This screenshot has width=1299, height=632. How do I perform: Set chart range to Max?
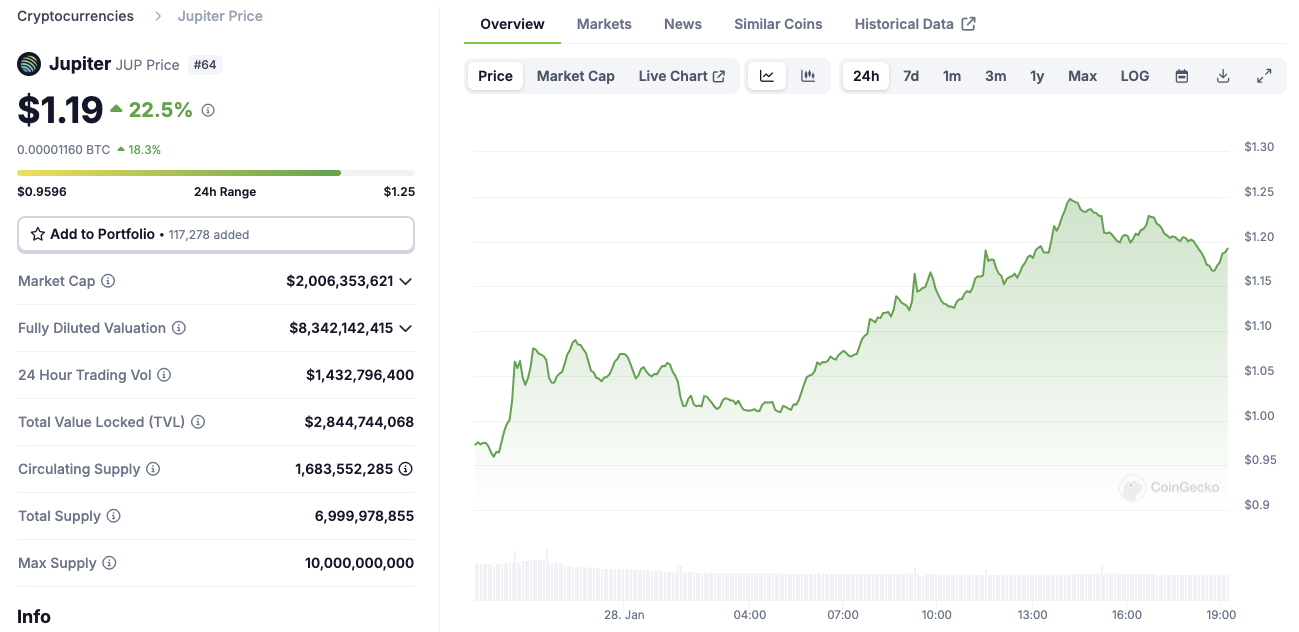(1082, 76)
